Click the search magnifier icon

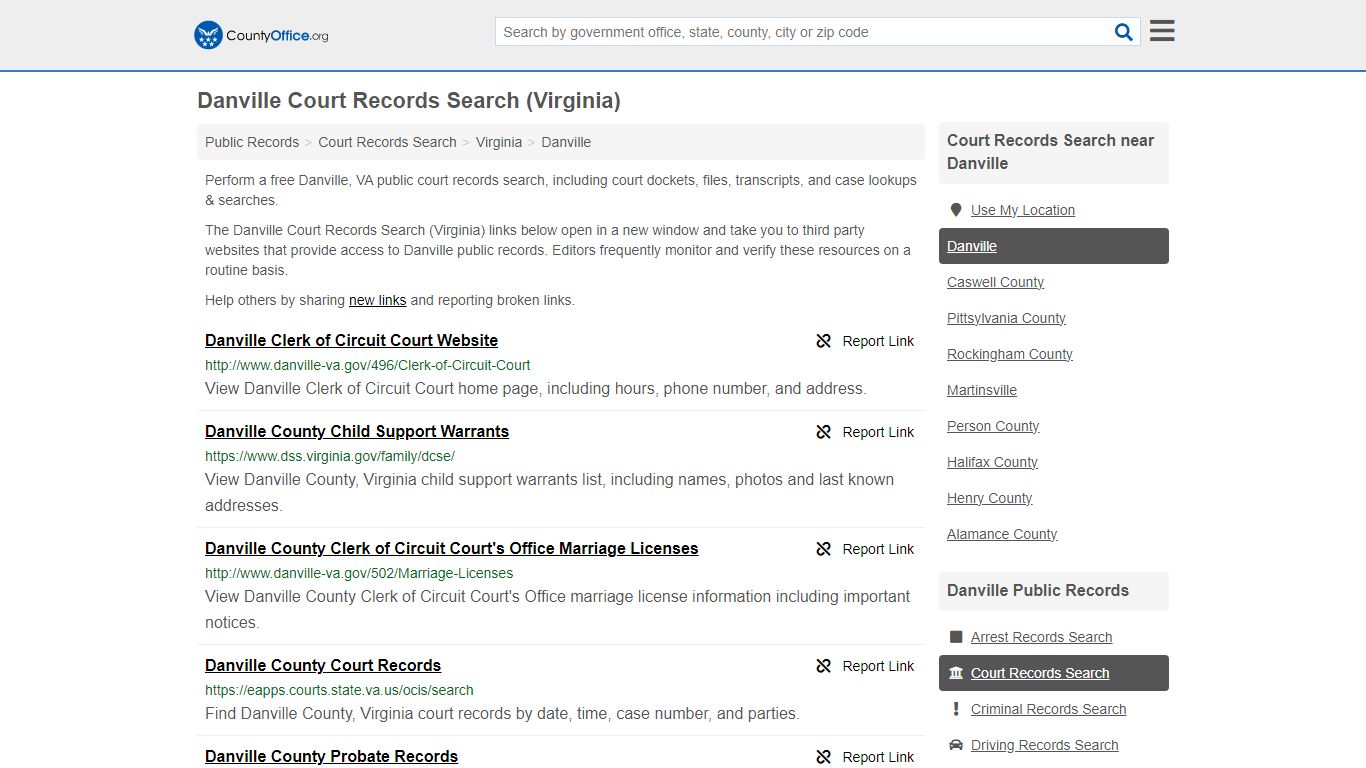(x=1124, y=32)
